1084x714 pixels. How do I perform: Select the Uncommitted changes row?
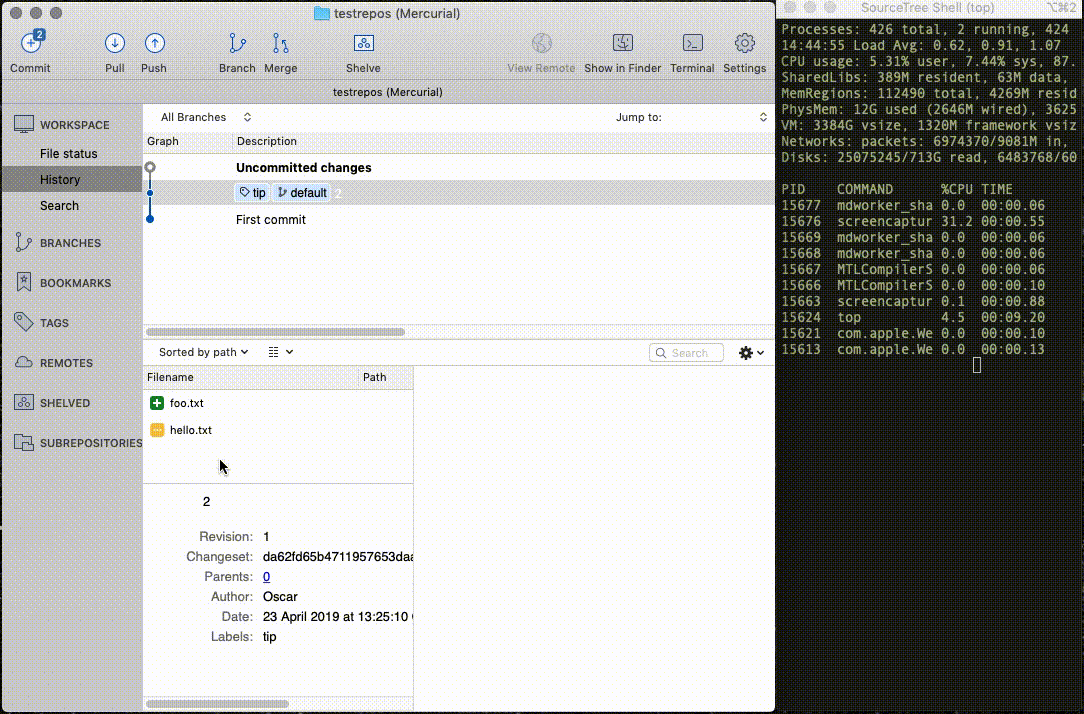point(458,167)
